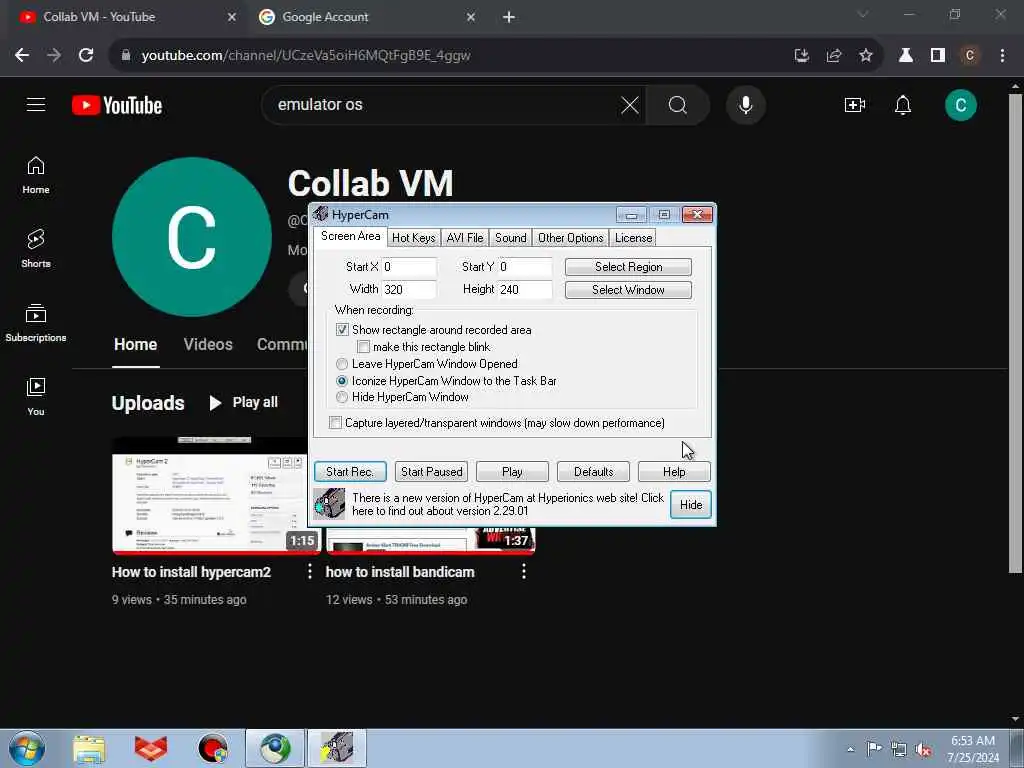This screenshot has height=768, width=1024.
Task: Enable make this rectangle blink
Action: (x=364, y=347)
